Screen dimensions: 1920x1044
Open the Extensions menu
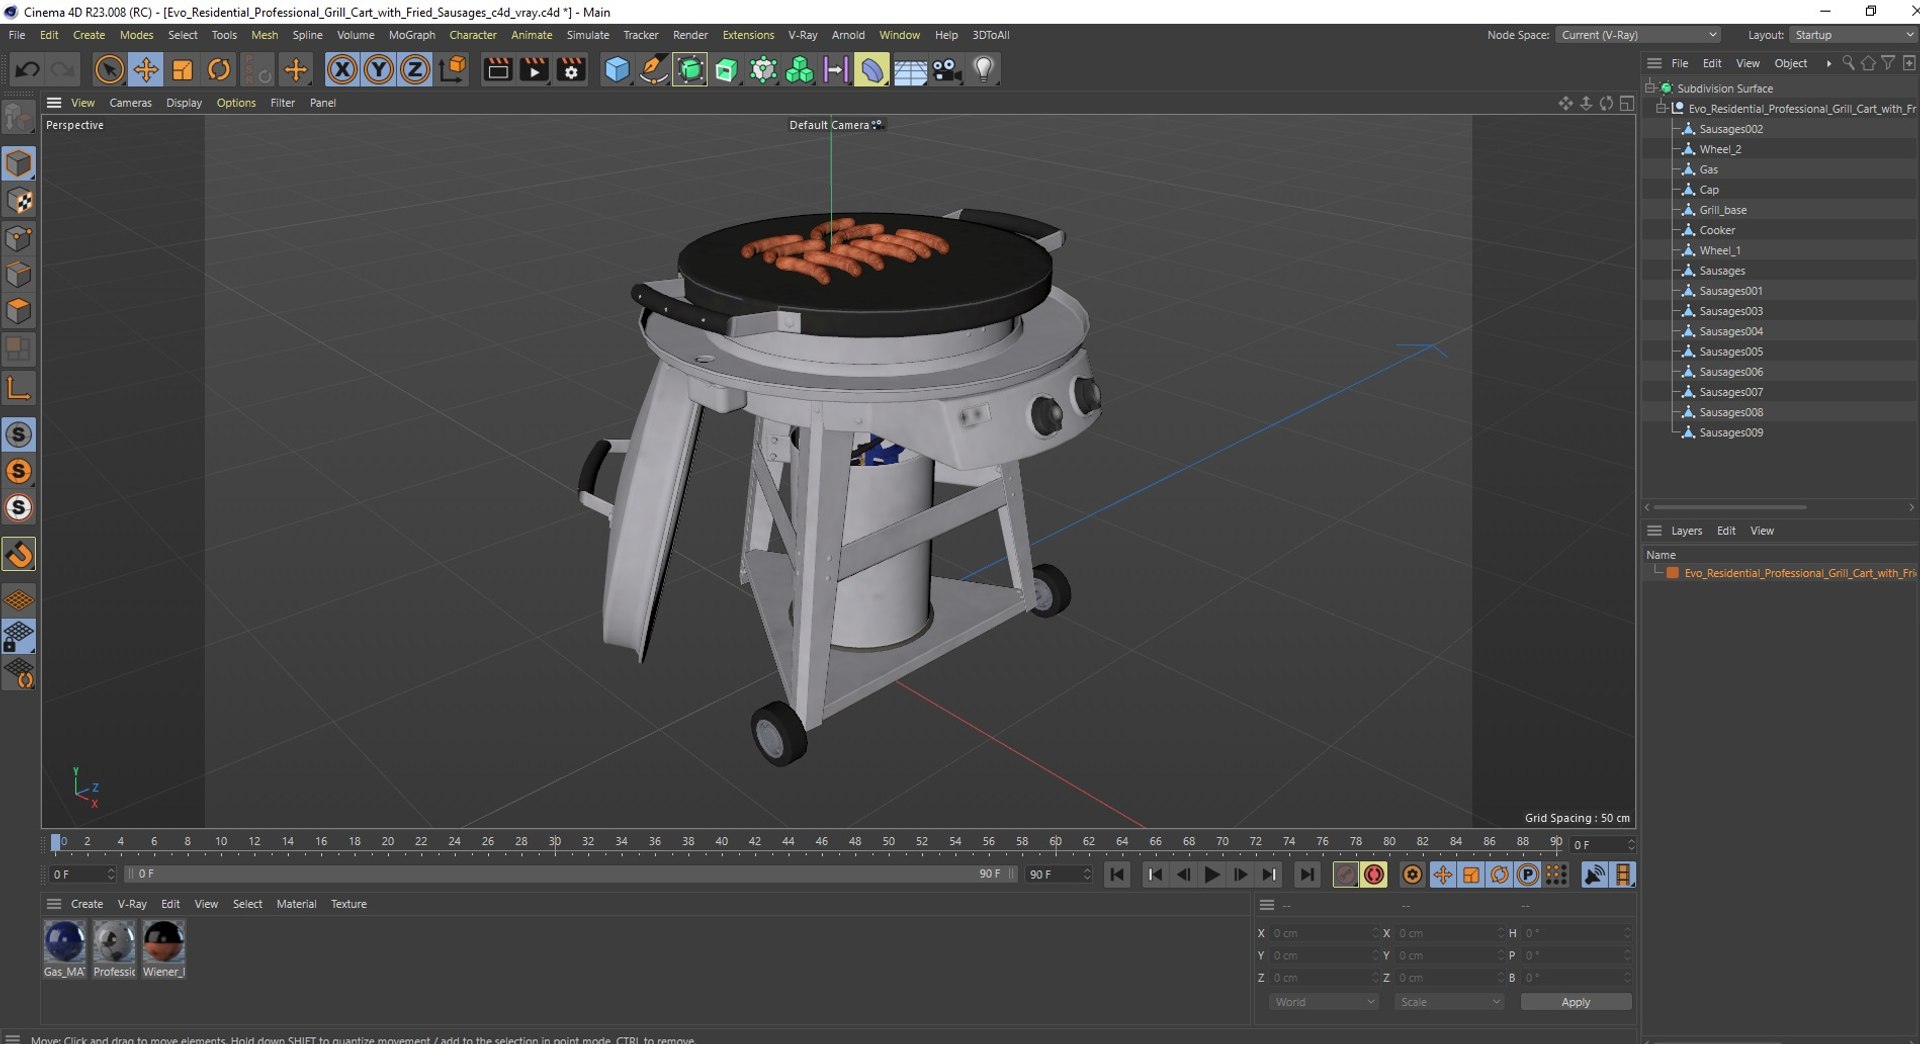[x=748, y=35]
